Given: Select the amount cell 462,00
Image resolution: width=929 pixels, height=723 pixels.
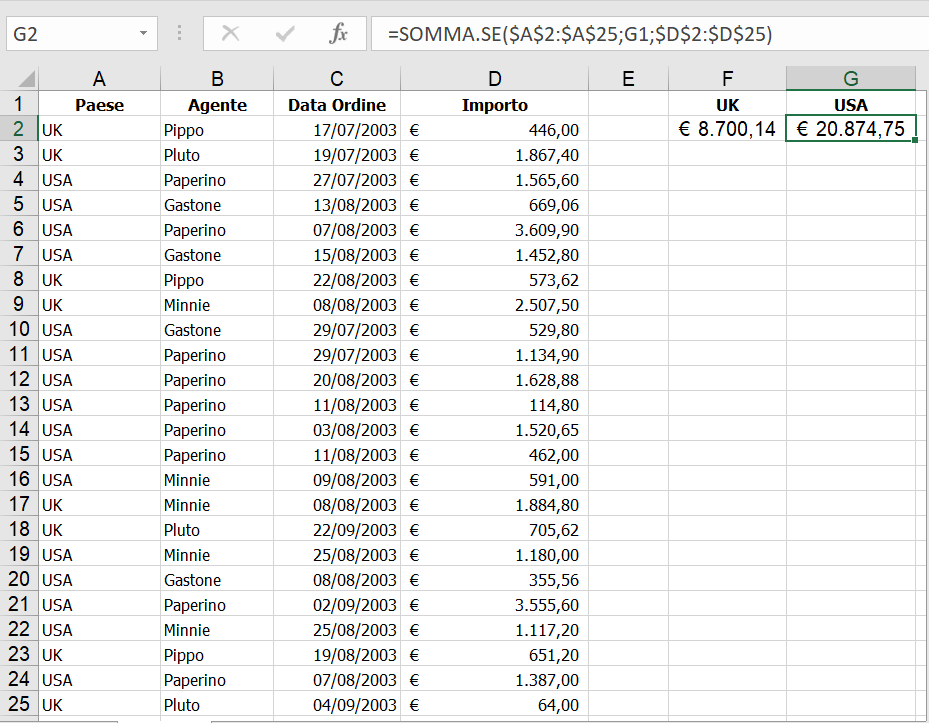Looking at the screenshot, I should 495,454.
